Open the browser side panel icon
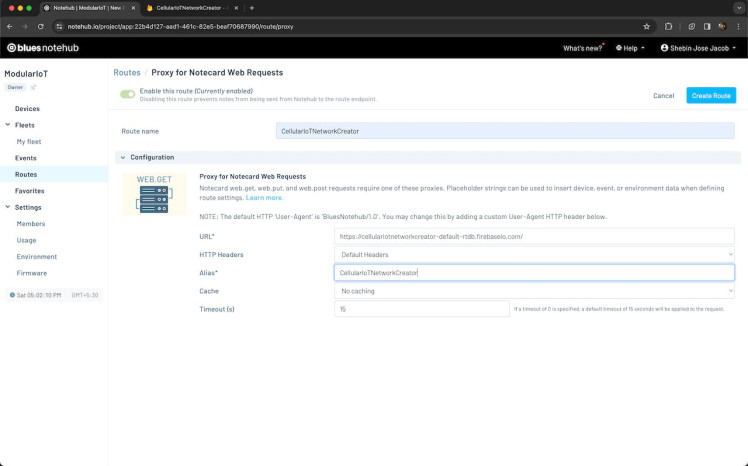The image size is (748, 466). 707,27
